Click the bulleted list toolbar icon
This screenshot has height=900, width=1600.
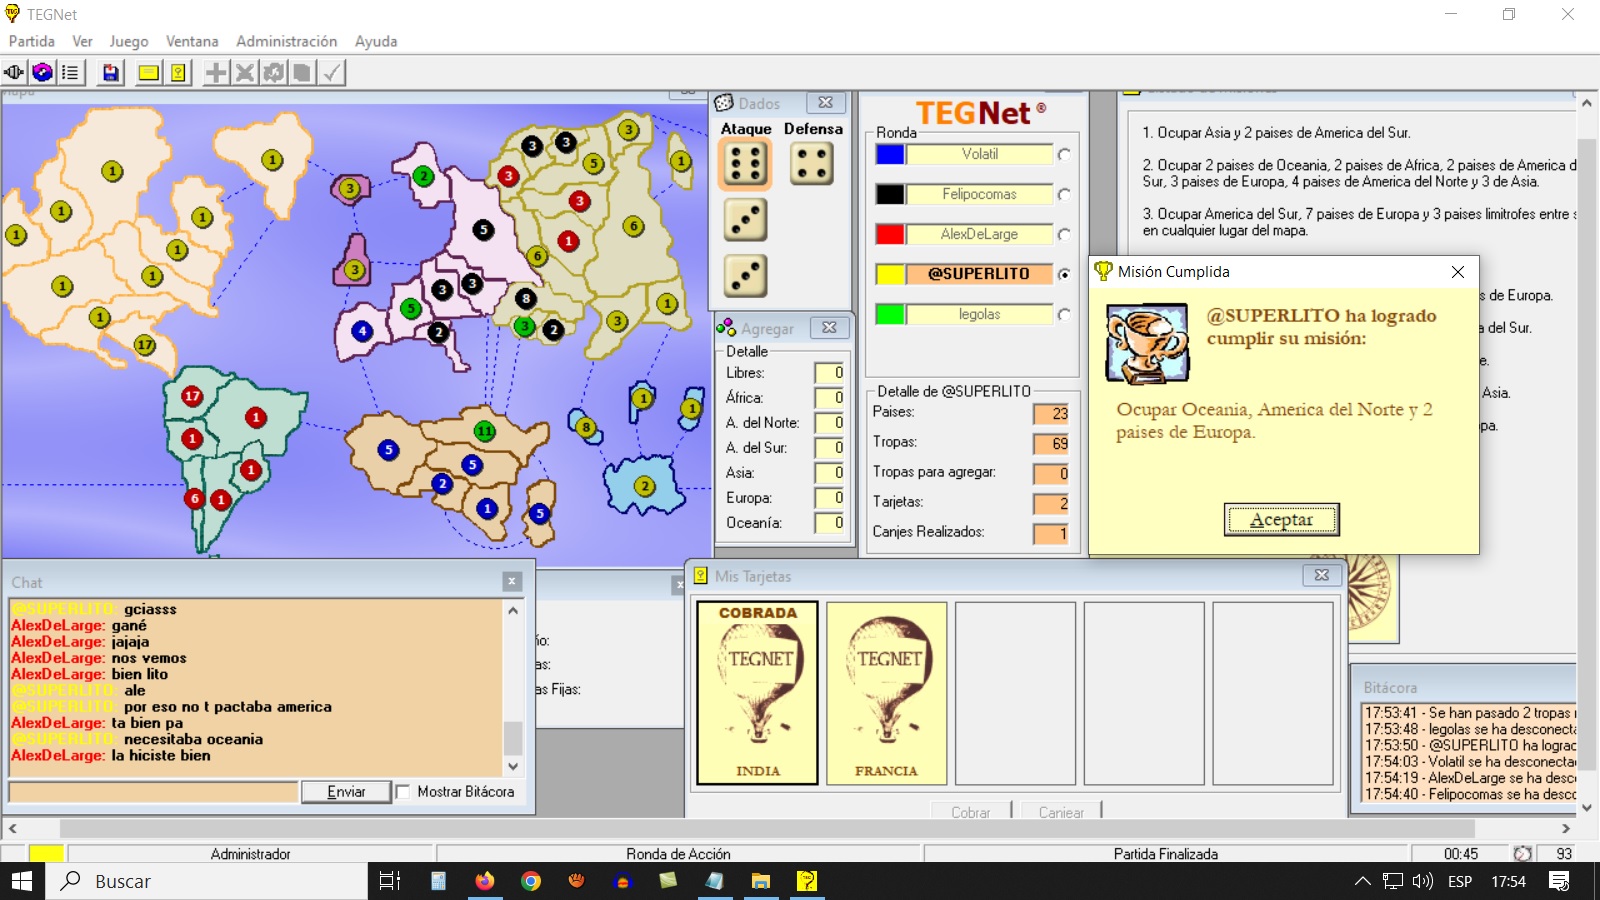coord(70,72)
